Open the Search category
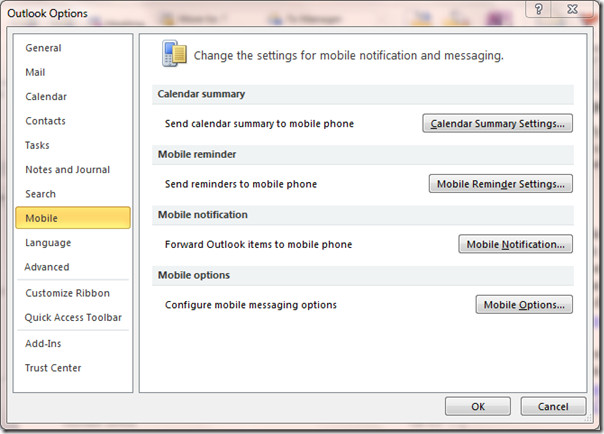Screen dimensions: 604x434 point(73,194)
